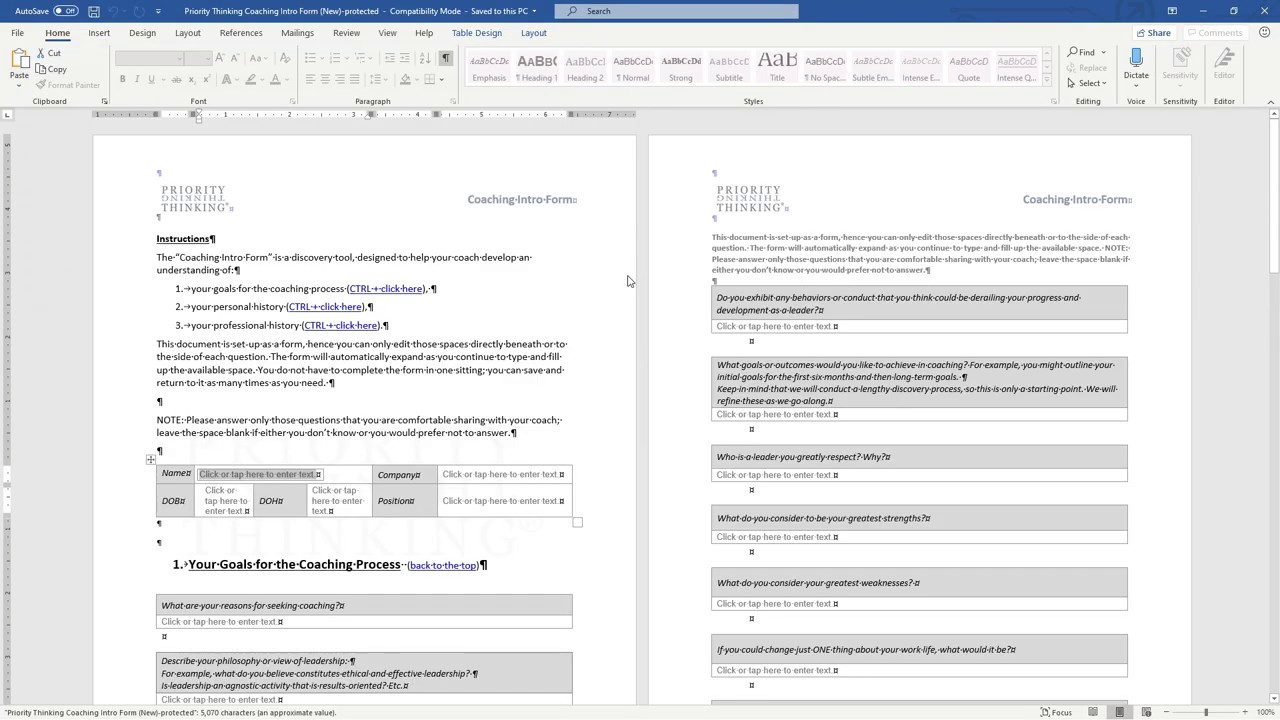Click the Increase Indent icon

[405, 58]
